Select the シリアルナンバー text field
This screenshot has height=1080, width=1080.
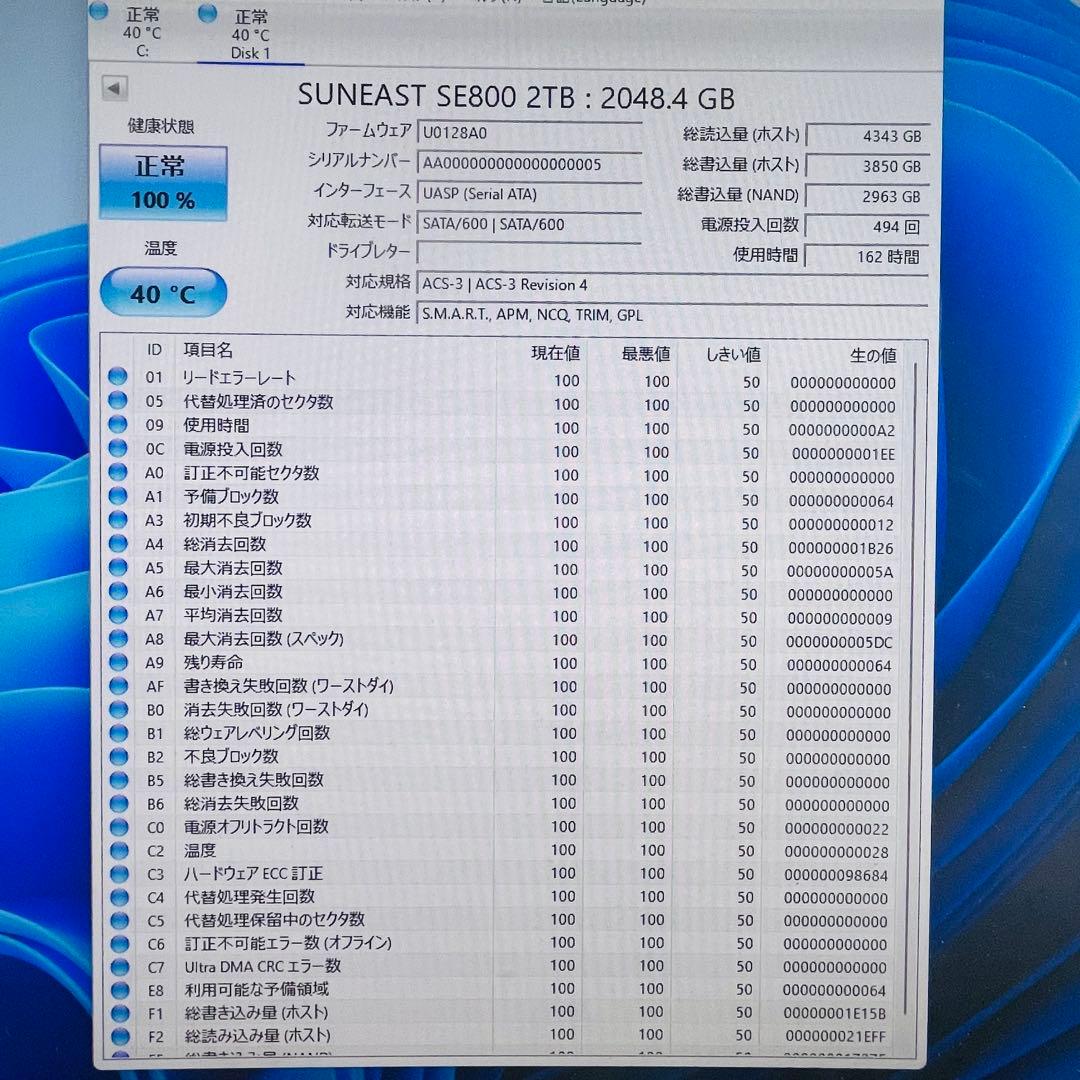point(530,161)
